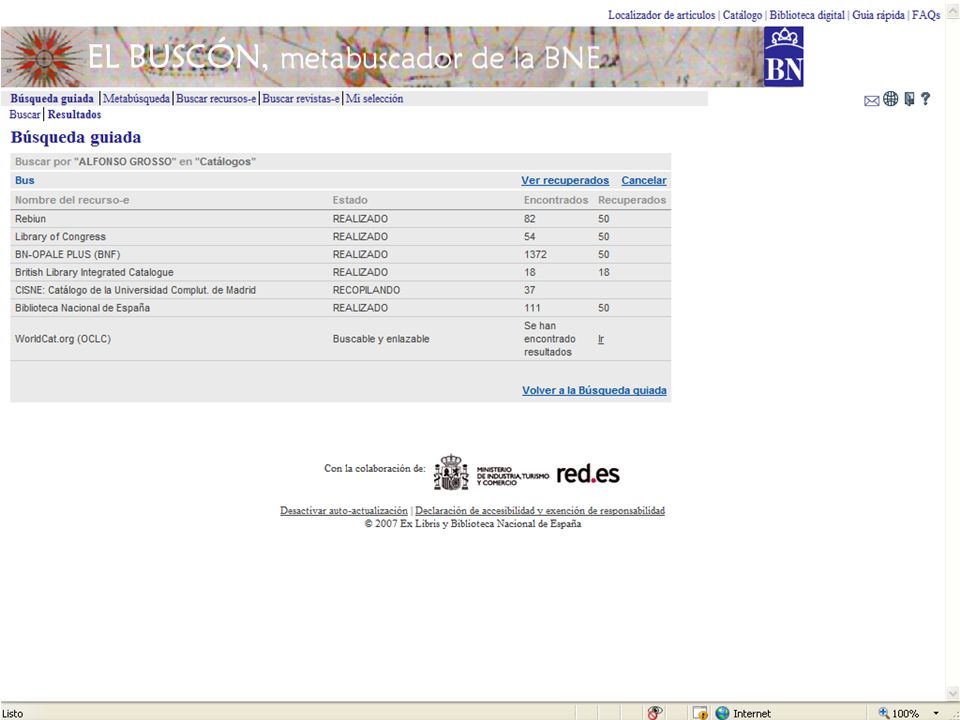960x720 pixels.
Task: Open the Guía rápida link
Action: point(878,15)
